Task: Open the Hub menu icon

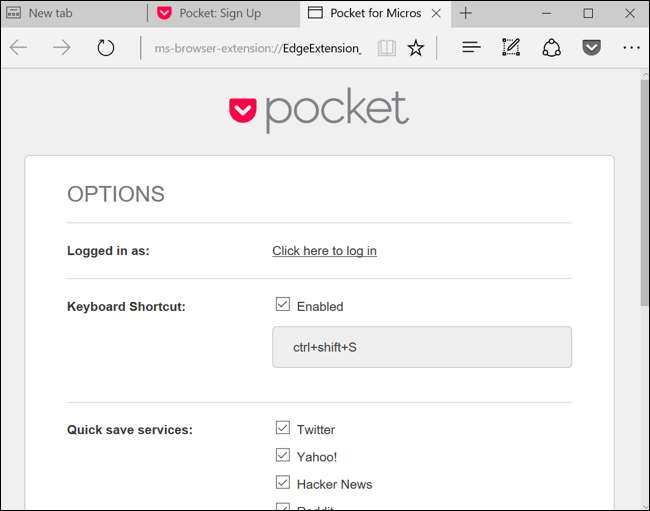Action: [x=472, y=48]
